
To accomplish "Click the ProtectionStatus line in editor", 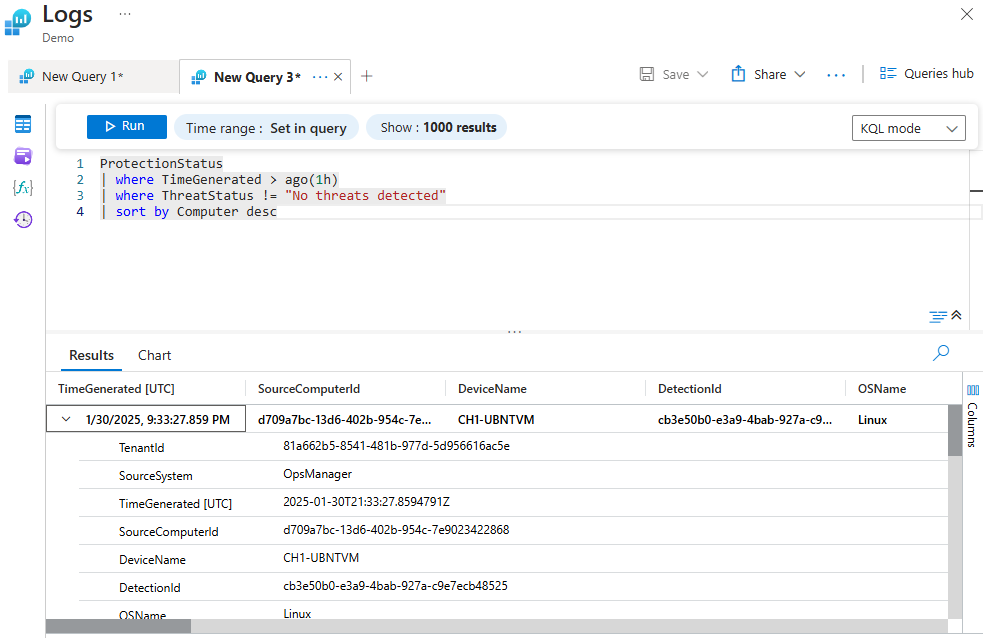I will tap(161, 164).
